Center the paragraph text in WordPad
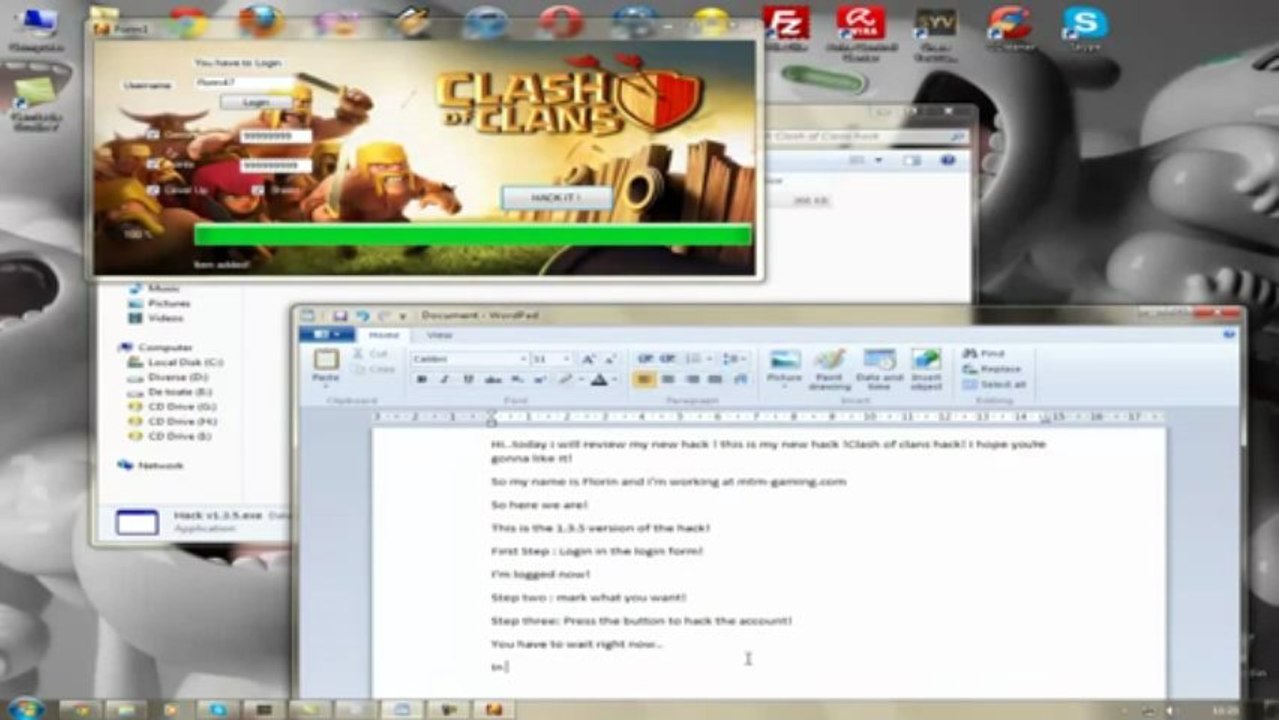 coord(668,380)
